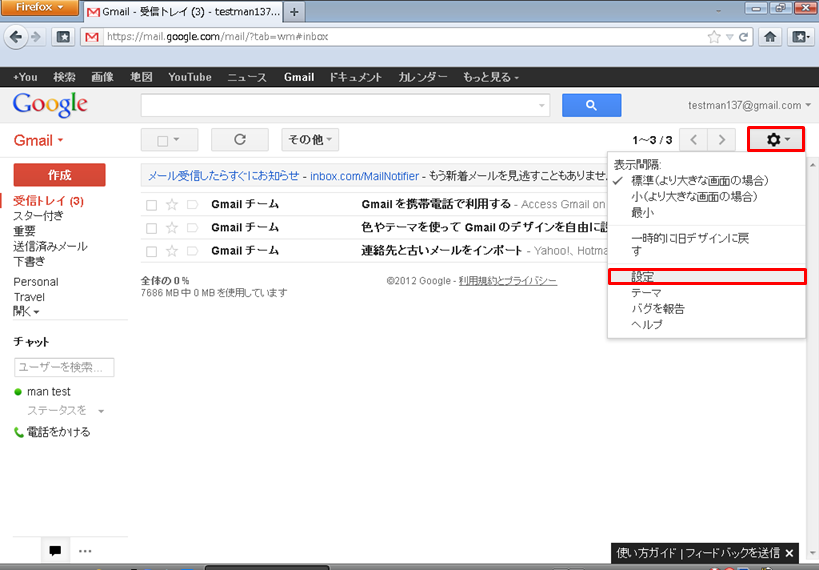Open a new browser tab
This screenshot has width=819, height=570.
[294, 11]
